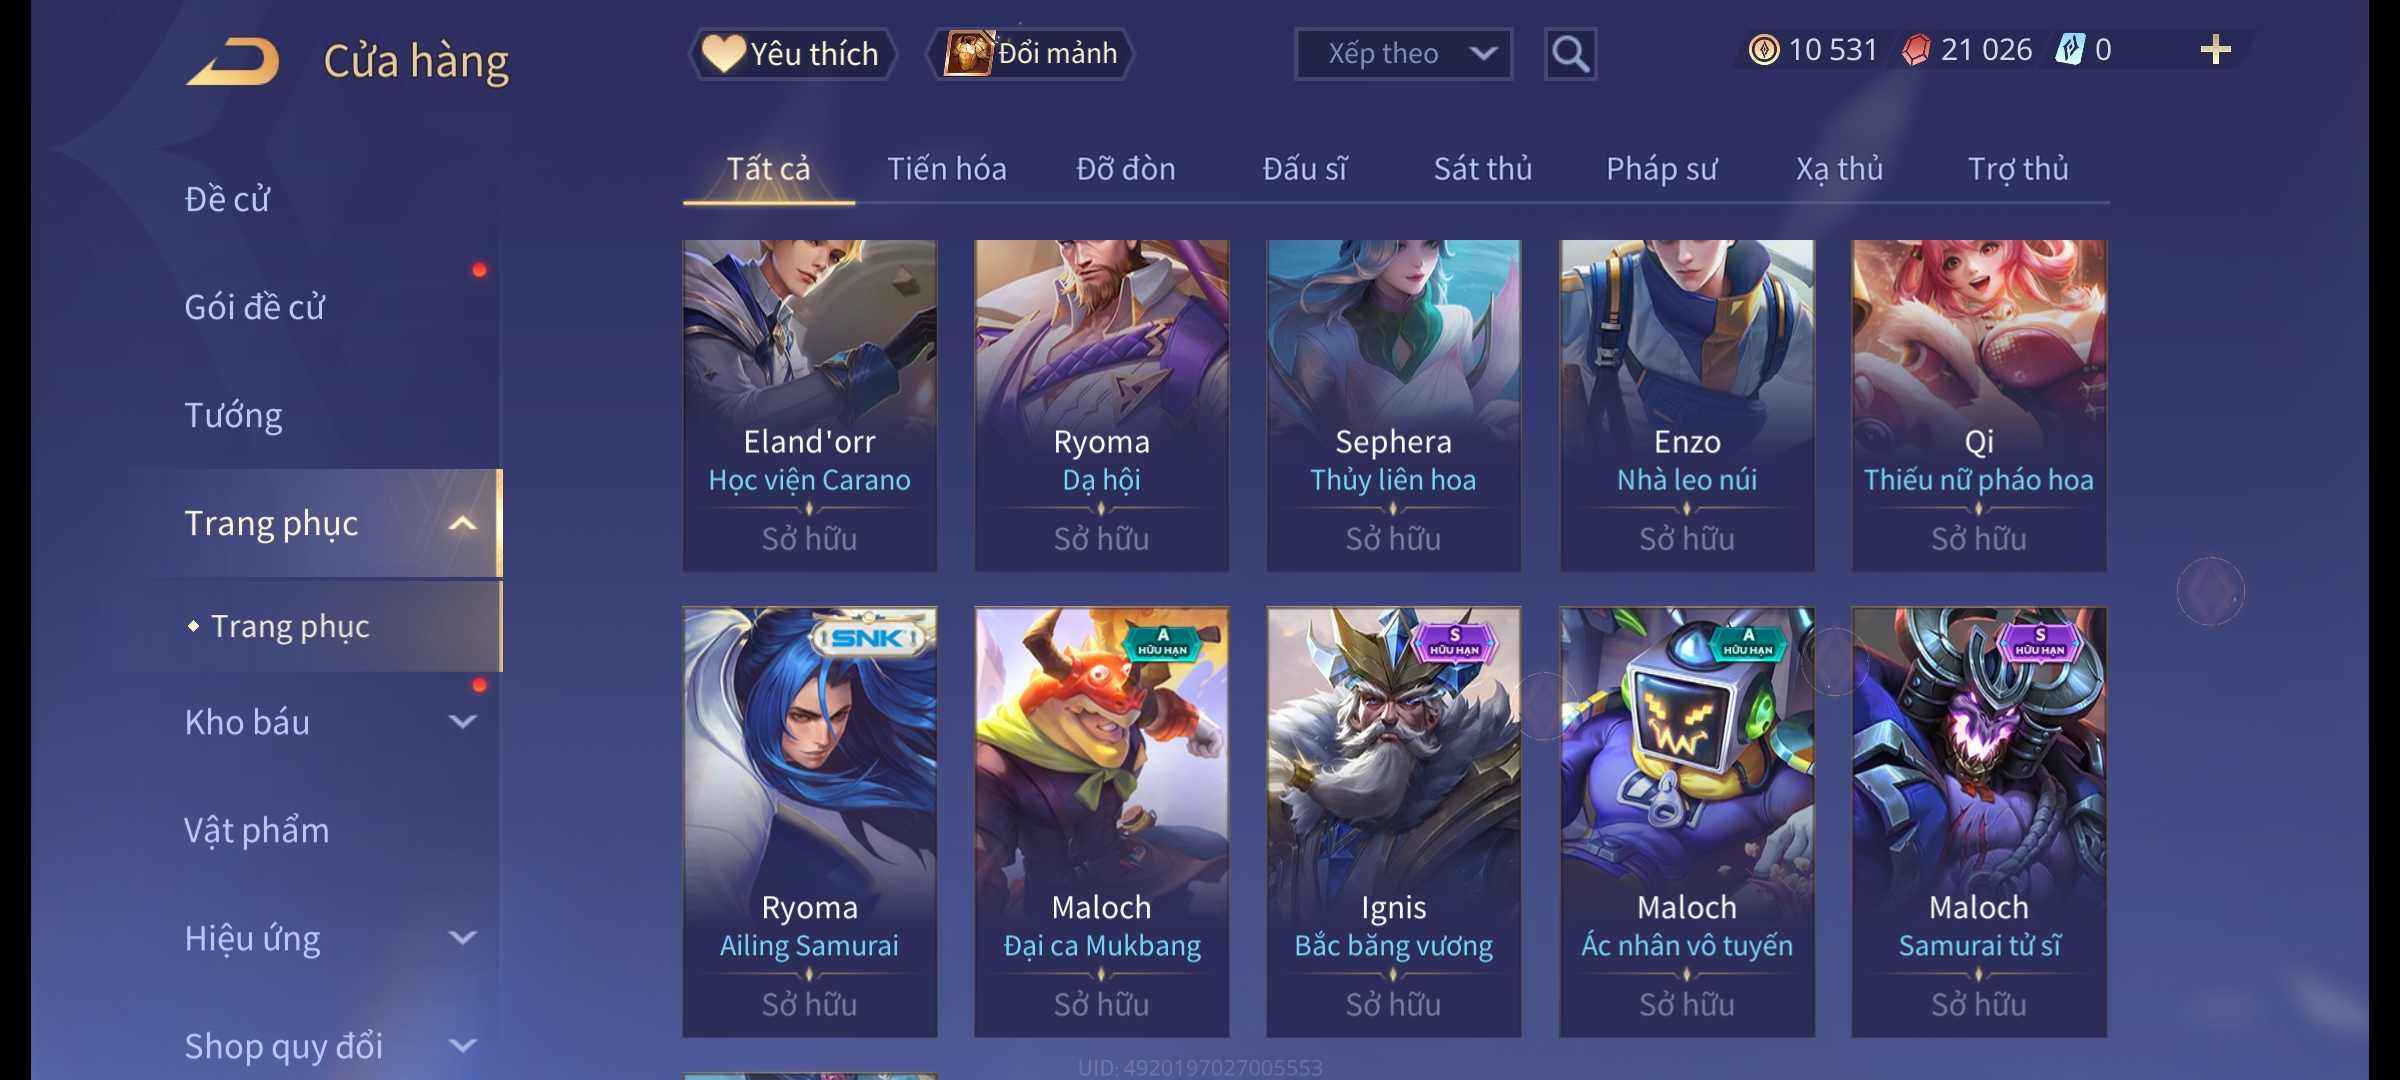Tap the blue voucher currency icon
The height and width of the screenshot is (1080, 2400).
(2069, 50)
